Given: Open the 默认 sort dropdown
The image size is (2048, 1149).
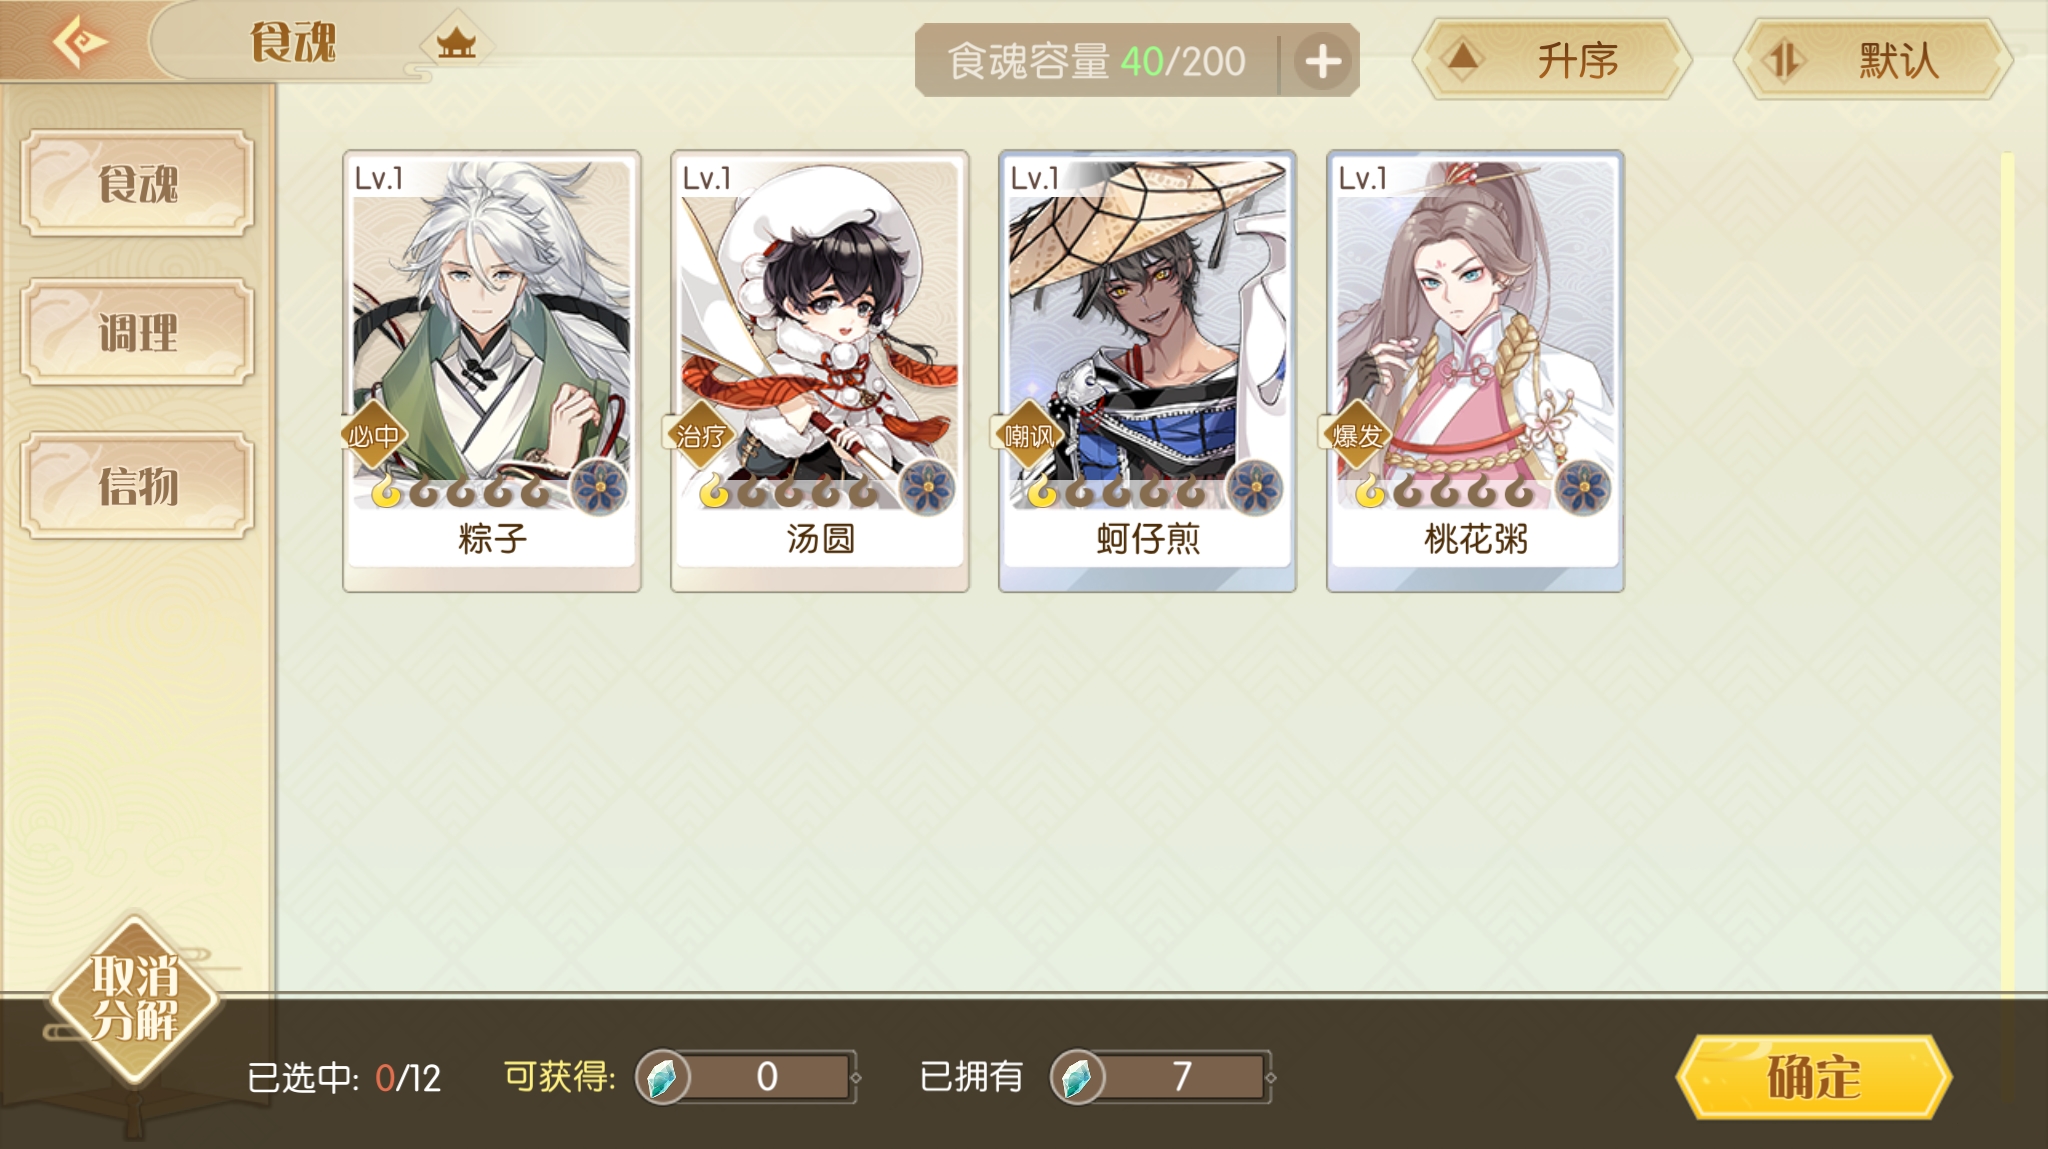Looking at the screenshot, I should tap(1873, 60).
